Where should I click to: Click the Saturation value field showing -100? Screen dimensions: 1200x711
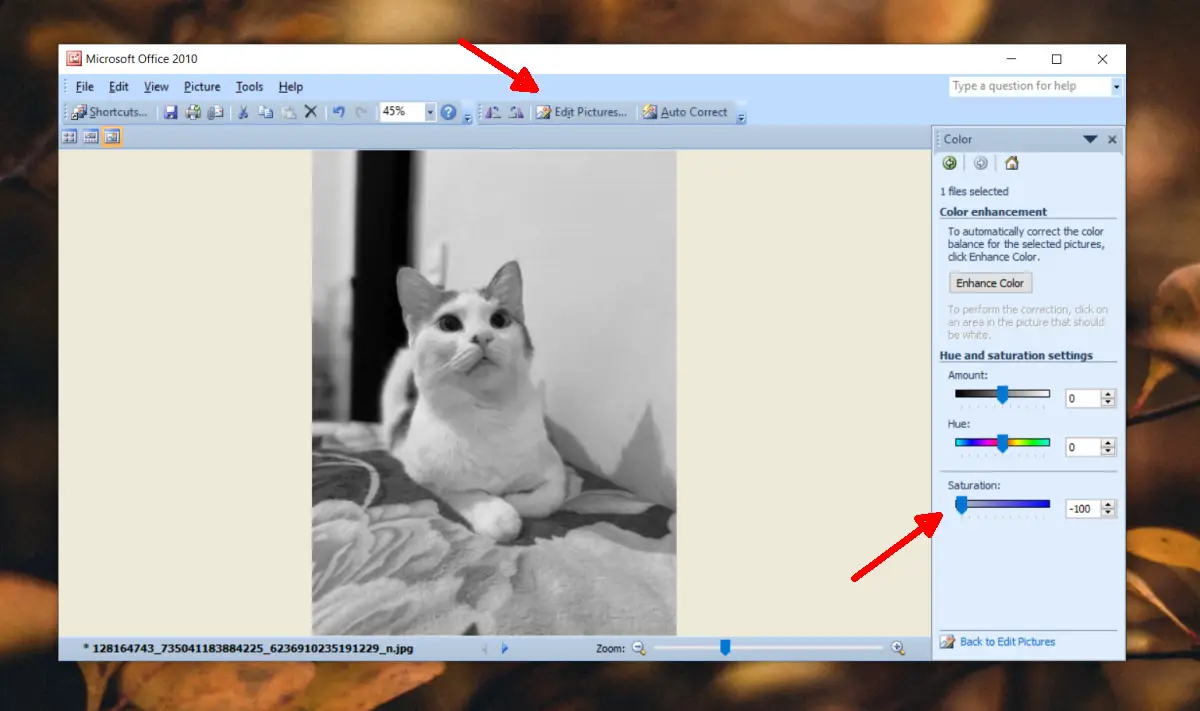click(x=1083, y=509)
